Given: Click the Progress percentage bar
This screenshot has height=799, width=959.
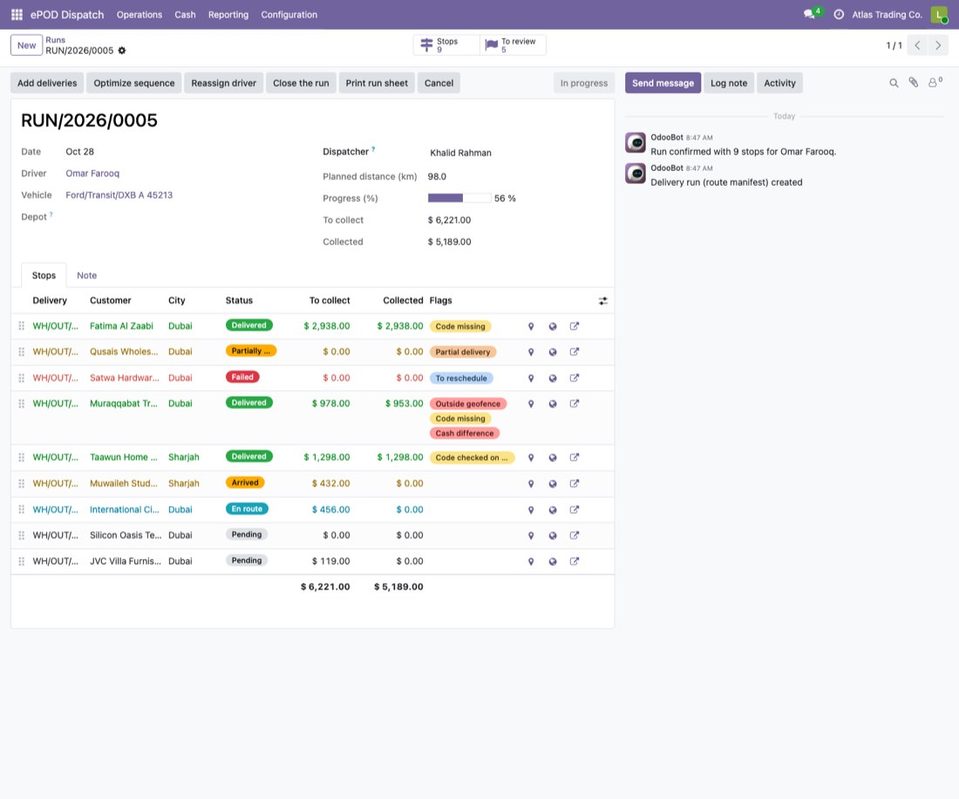Looking at the screenshot, I should click(x=459, y=198).
